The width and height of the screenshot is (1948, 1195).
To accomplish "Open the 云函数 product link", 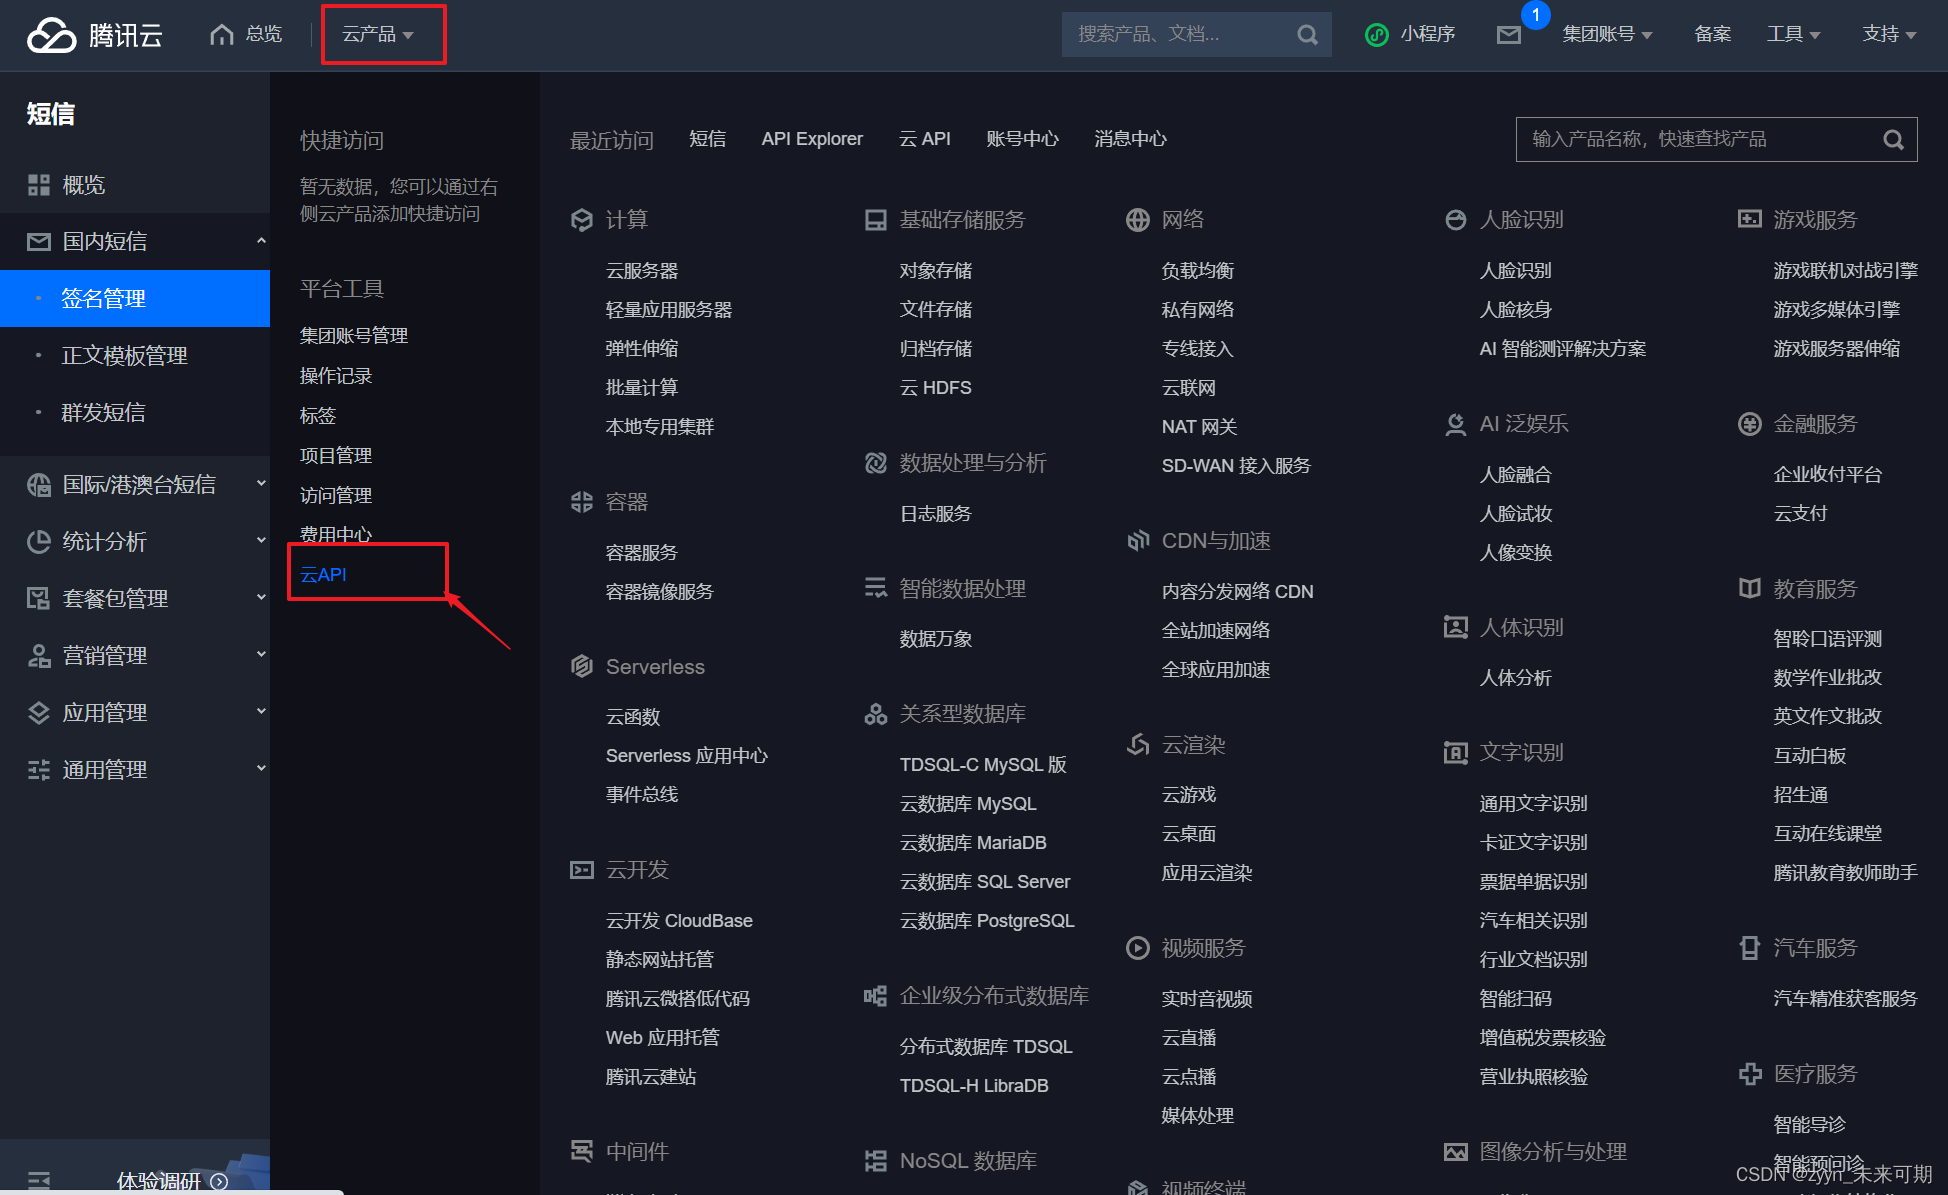I will 633,717.
